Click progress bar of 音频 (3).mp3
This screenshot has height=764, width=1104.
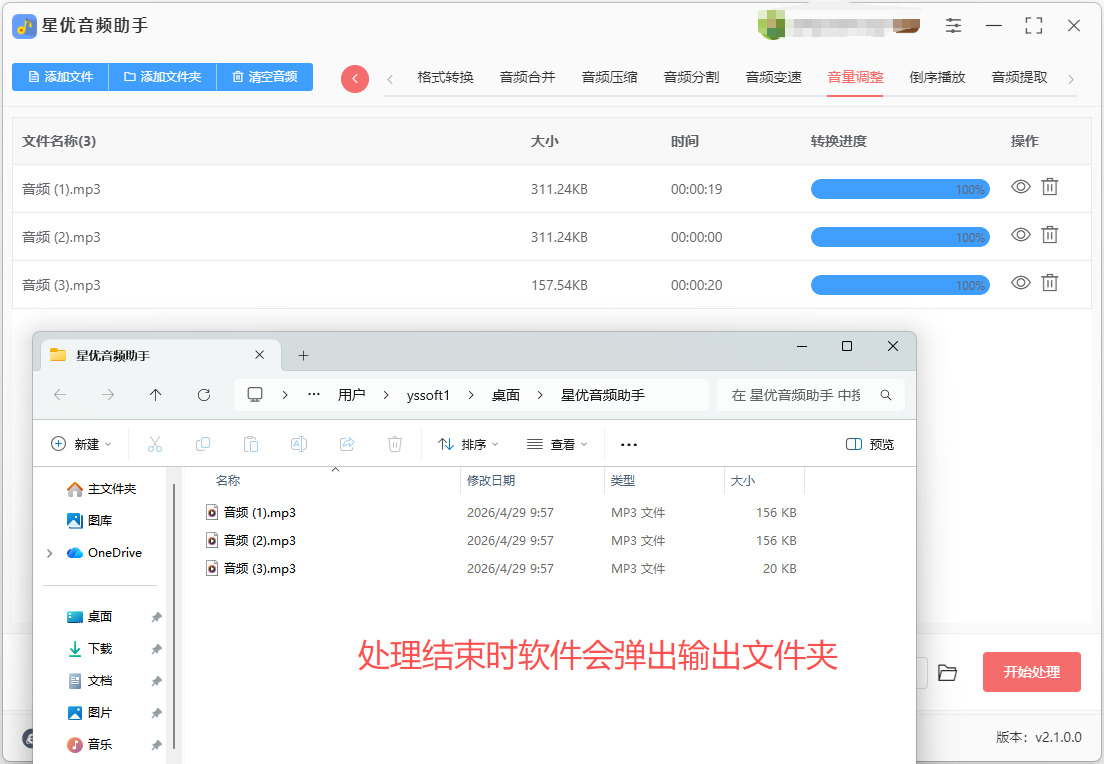click(x=900, y=284)
